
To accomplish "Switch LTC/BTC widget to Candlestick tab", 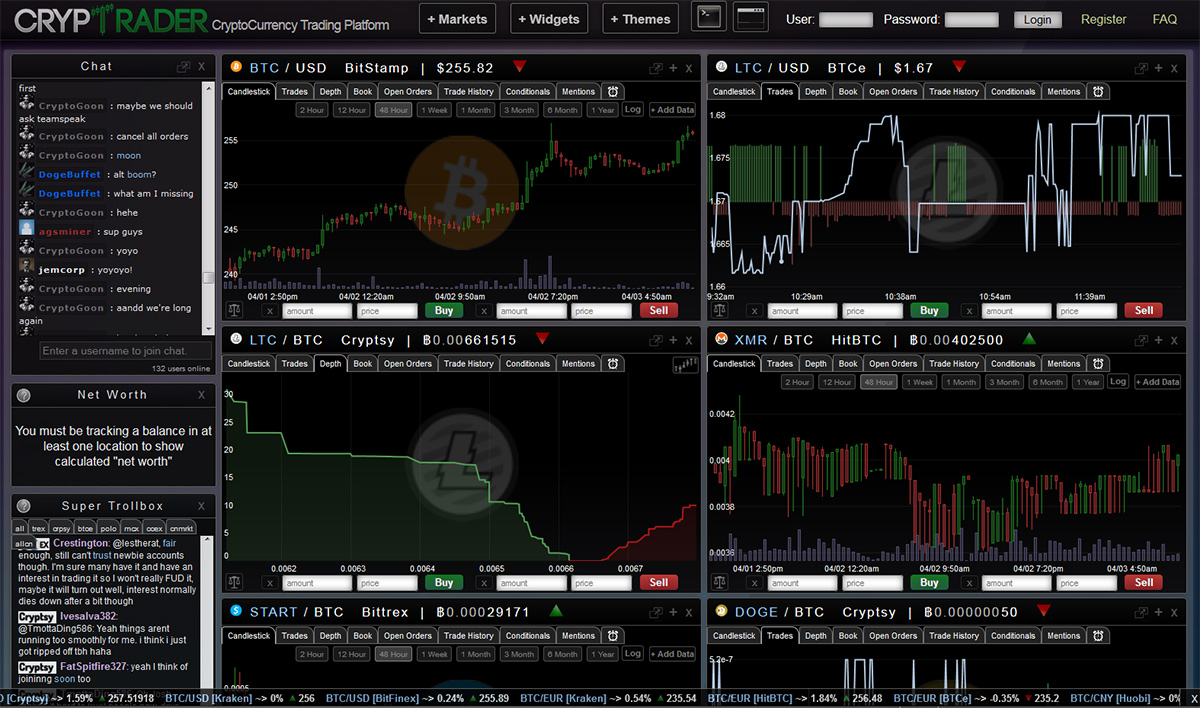I will [x=249, y=364].
